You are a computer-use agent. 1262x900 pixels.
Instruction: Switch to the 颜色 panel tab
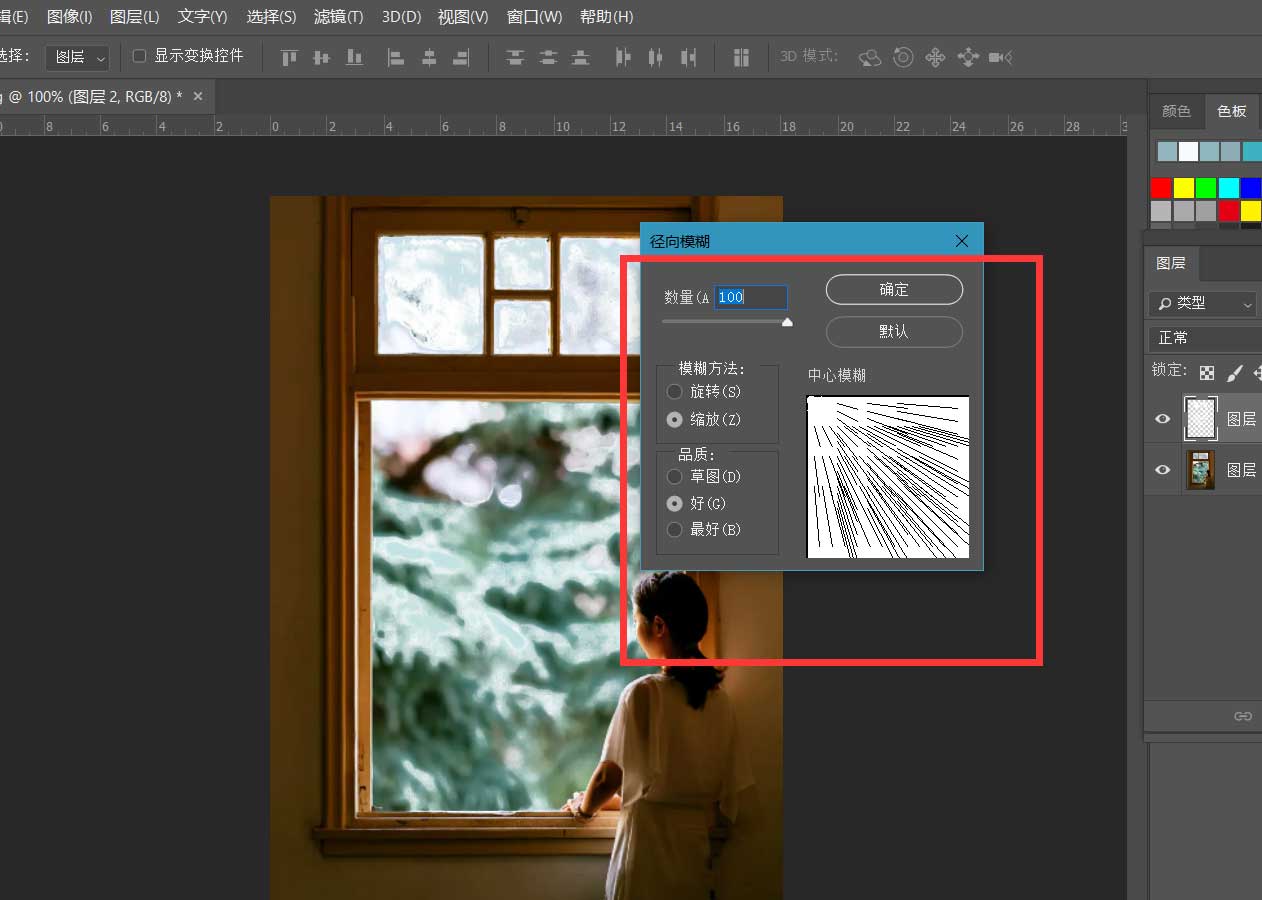point(1176,111)
